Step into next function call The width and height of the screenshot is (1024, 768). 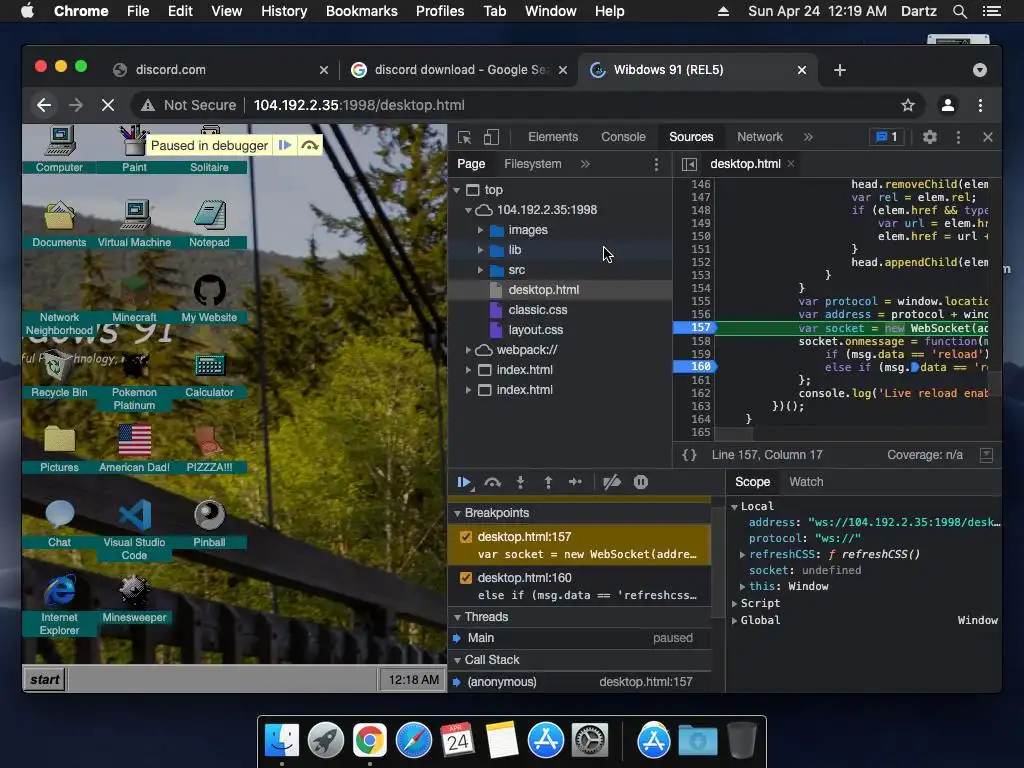[x=520, y=482]
